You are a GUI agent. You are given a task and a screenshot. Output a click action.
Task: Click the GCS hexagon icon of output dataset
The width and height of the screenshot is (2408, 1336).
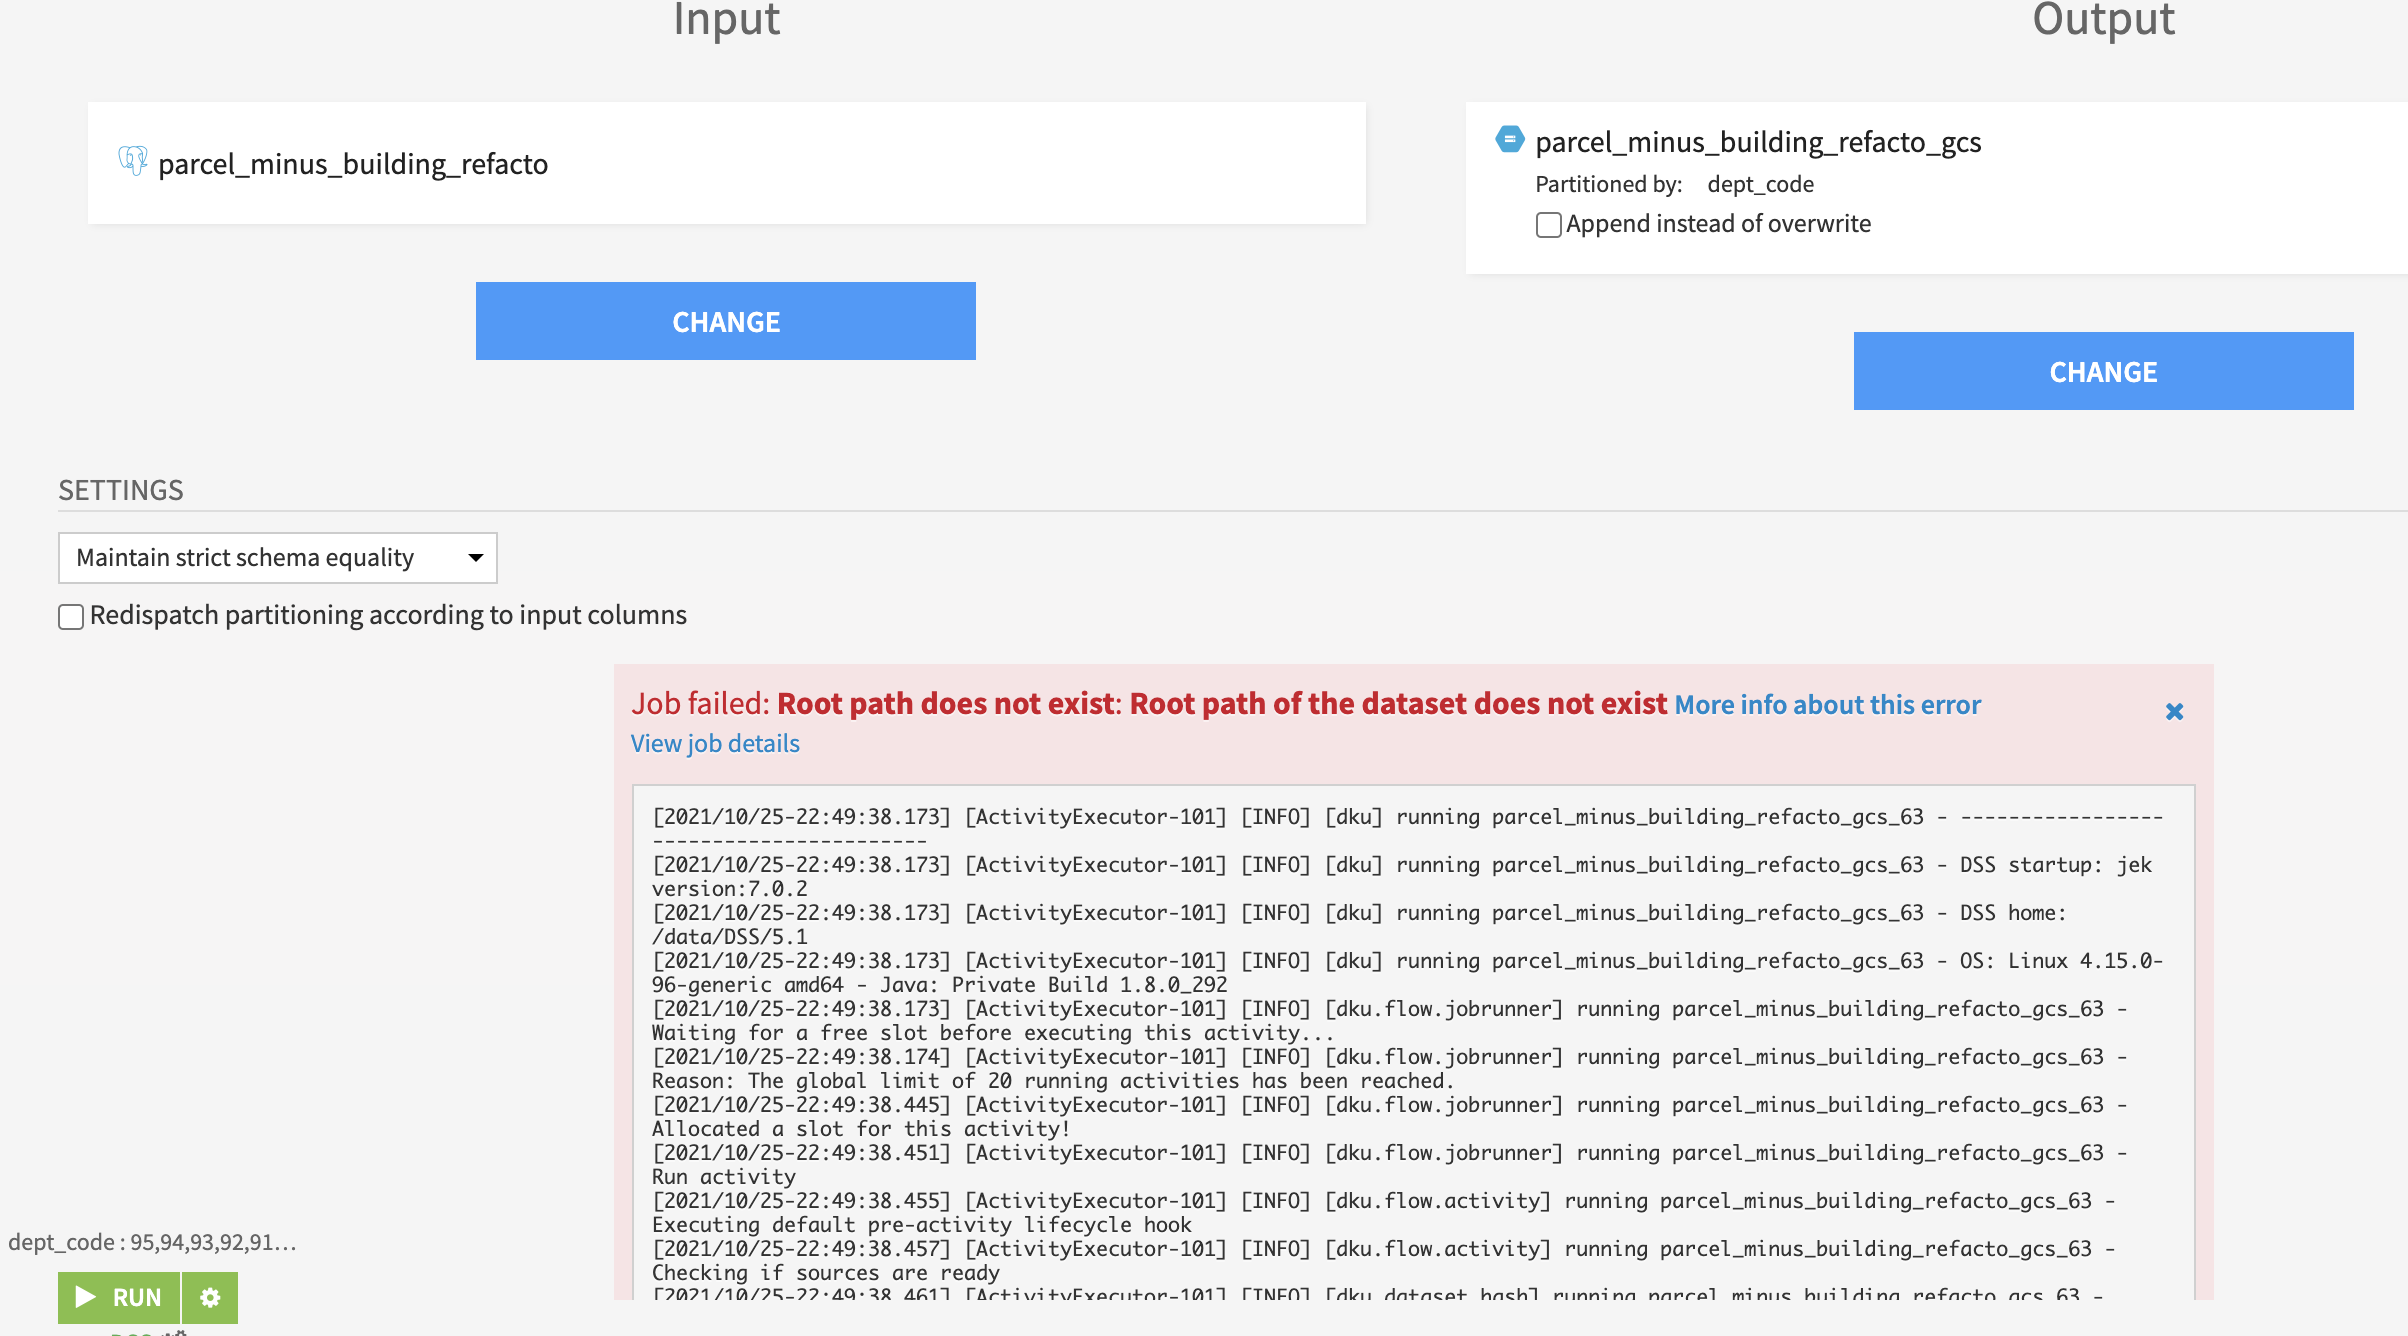click(1509, 139)
